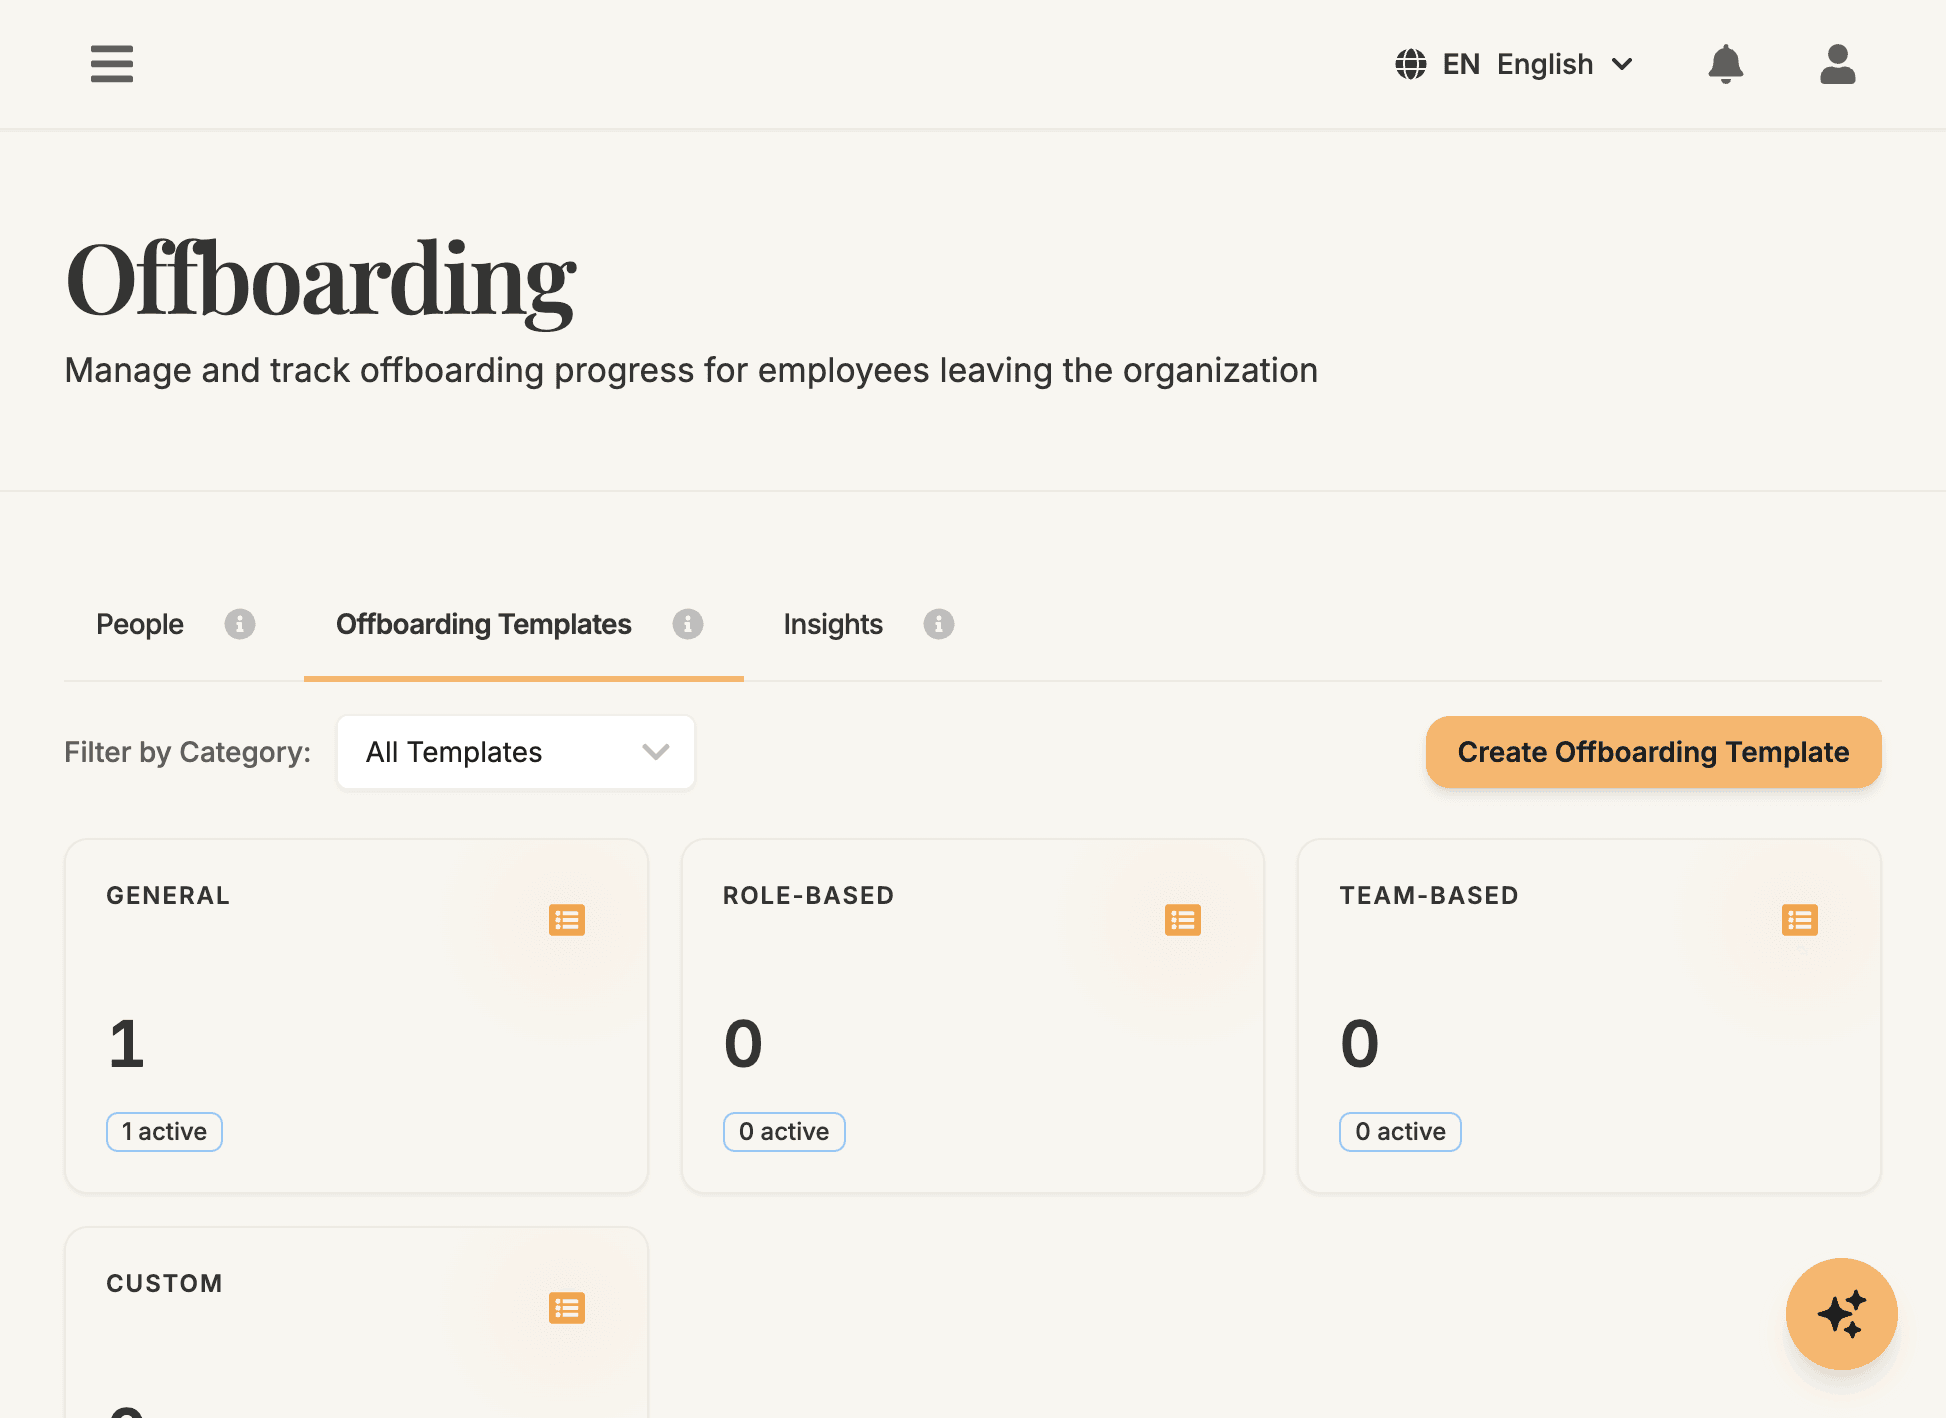
Task: Open the dropdown chevron beside All Templates
Action: pos(655,752)
